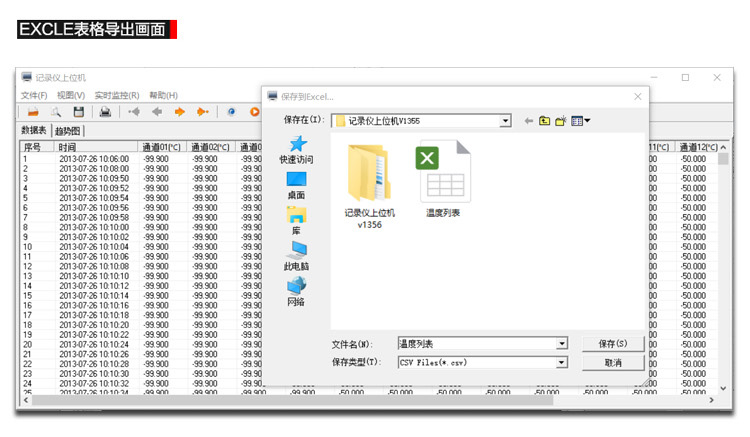Click the floppy disk save icon

pyautogui.click(x=78, y=112)
